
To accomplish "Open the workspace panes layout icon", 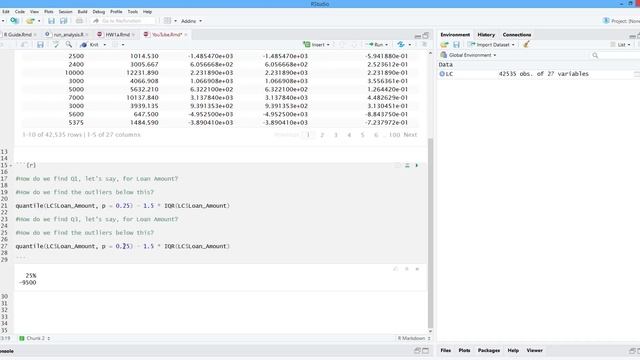I will [x=167, y=21].
